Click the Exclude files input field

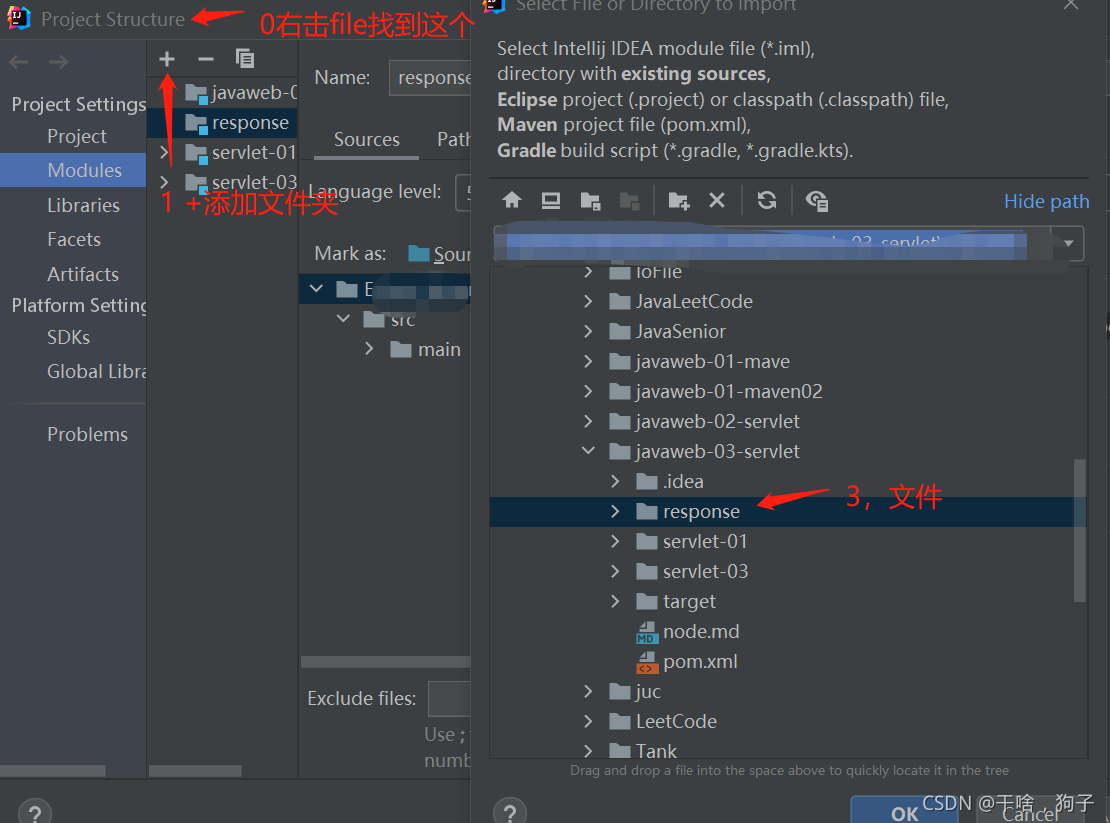point(450,698)
